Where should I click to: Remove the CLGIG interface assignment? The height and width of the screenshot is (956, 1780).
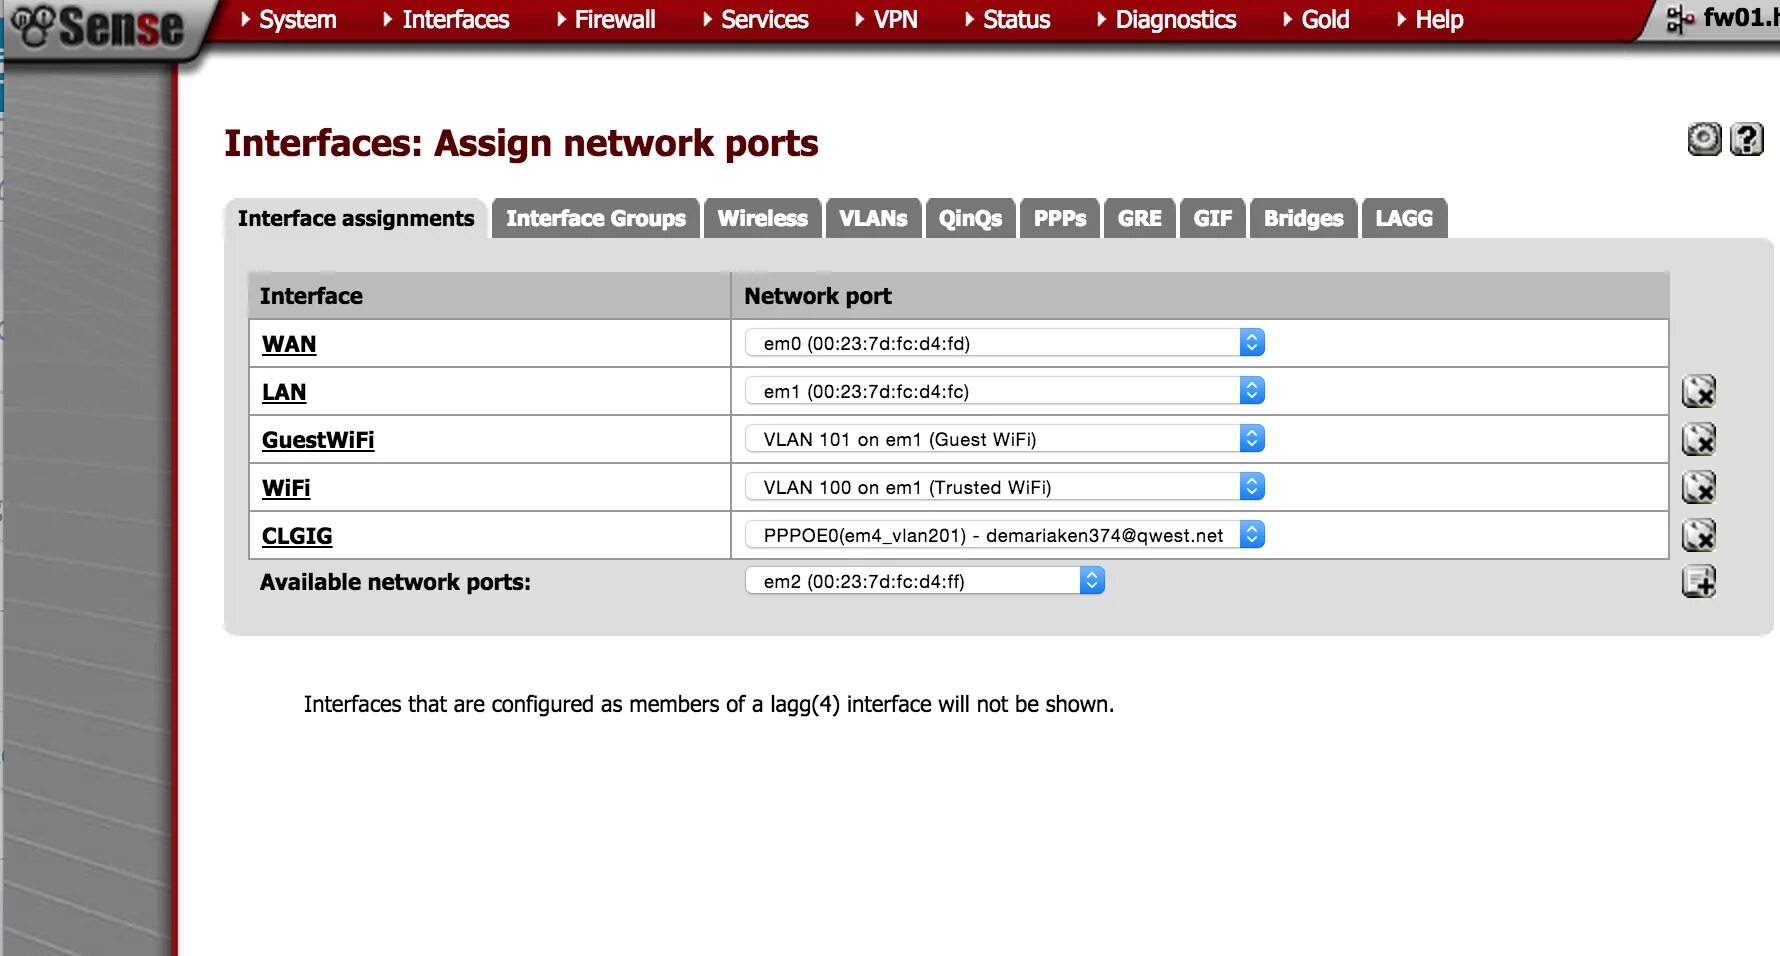pos(1698,535)
